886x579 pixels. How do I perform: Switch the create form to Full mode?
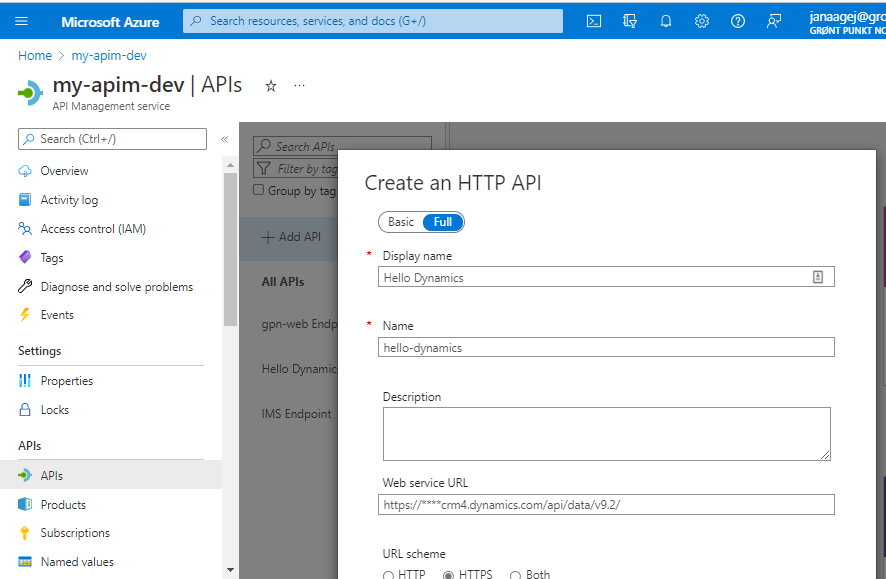tap(442, 221)
